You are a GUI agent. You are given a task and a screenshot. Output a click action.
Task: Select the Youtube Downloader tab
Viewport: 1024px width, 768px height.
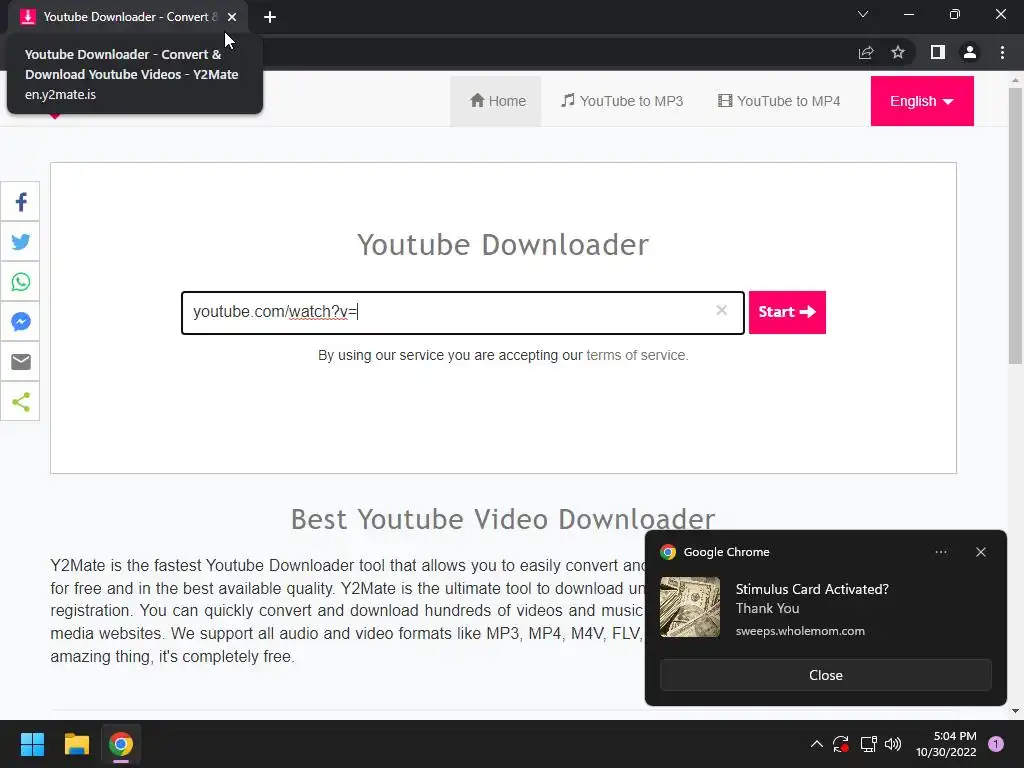[x=129, y=17]
